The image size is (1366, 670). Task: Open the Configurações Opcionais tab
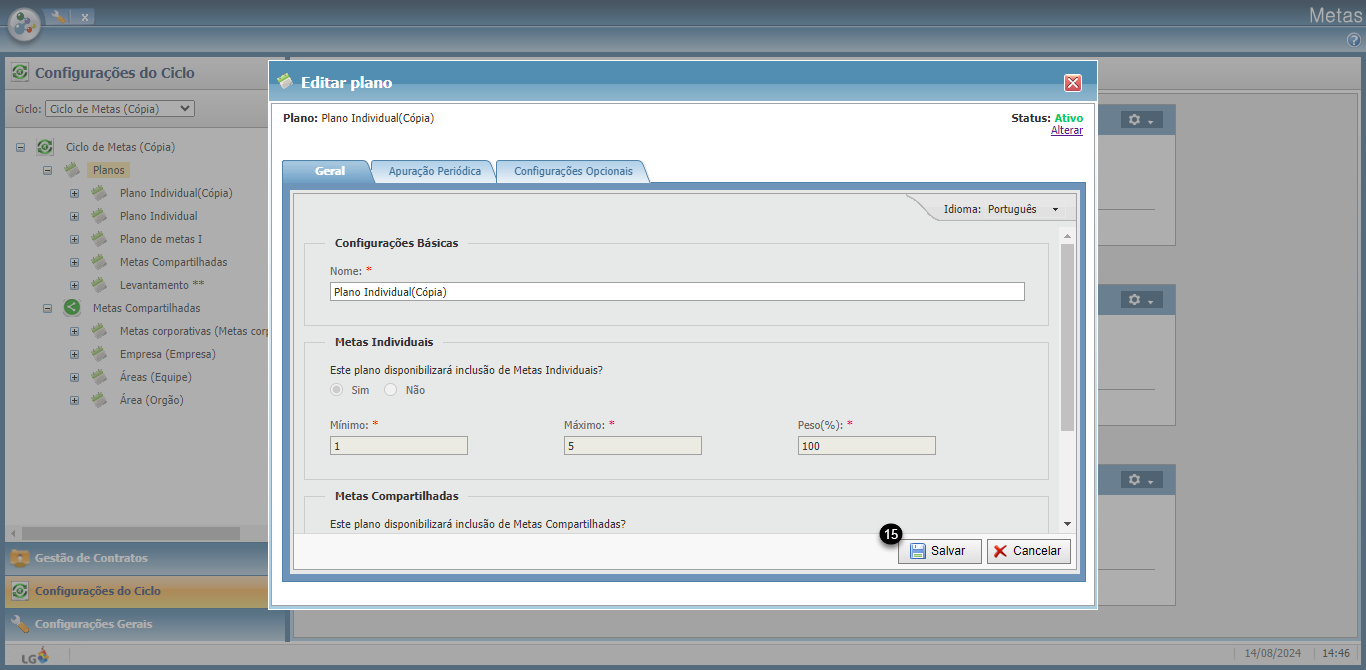573,171
